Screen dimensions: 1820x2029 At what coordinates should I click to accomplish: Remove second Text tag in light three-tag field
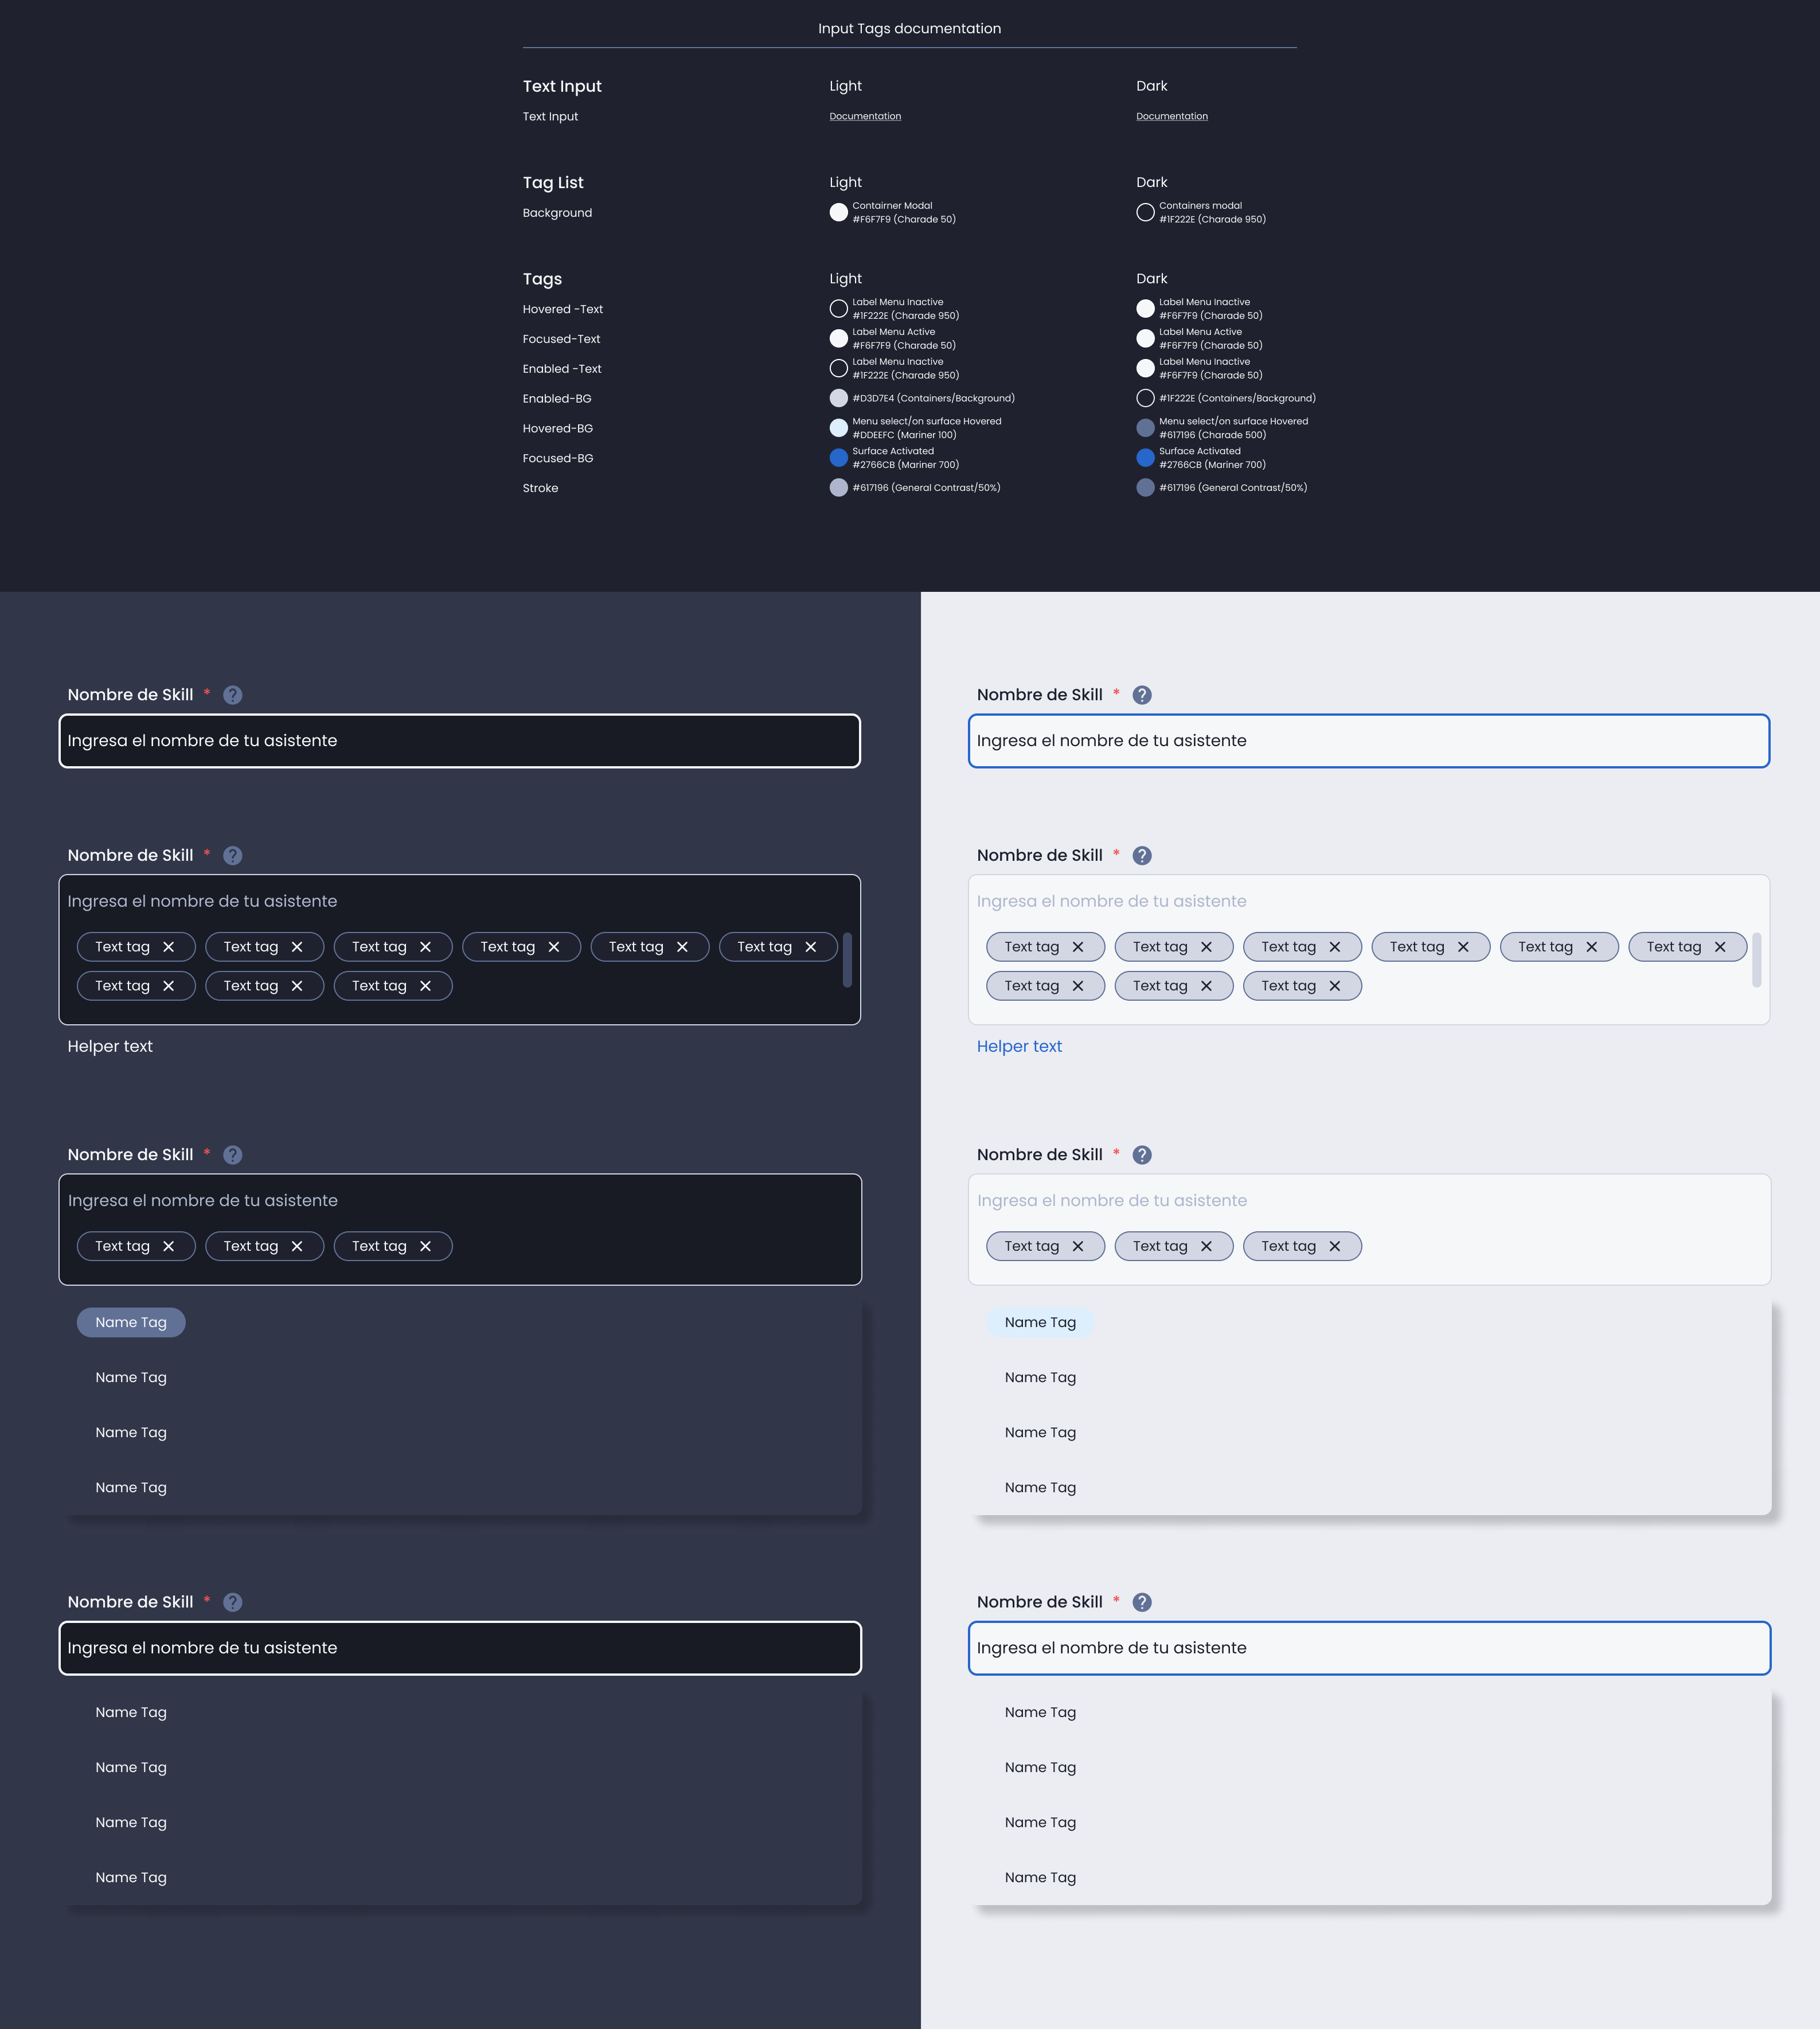(1206, 1246)
